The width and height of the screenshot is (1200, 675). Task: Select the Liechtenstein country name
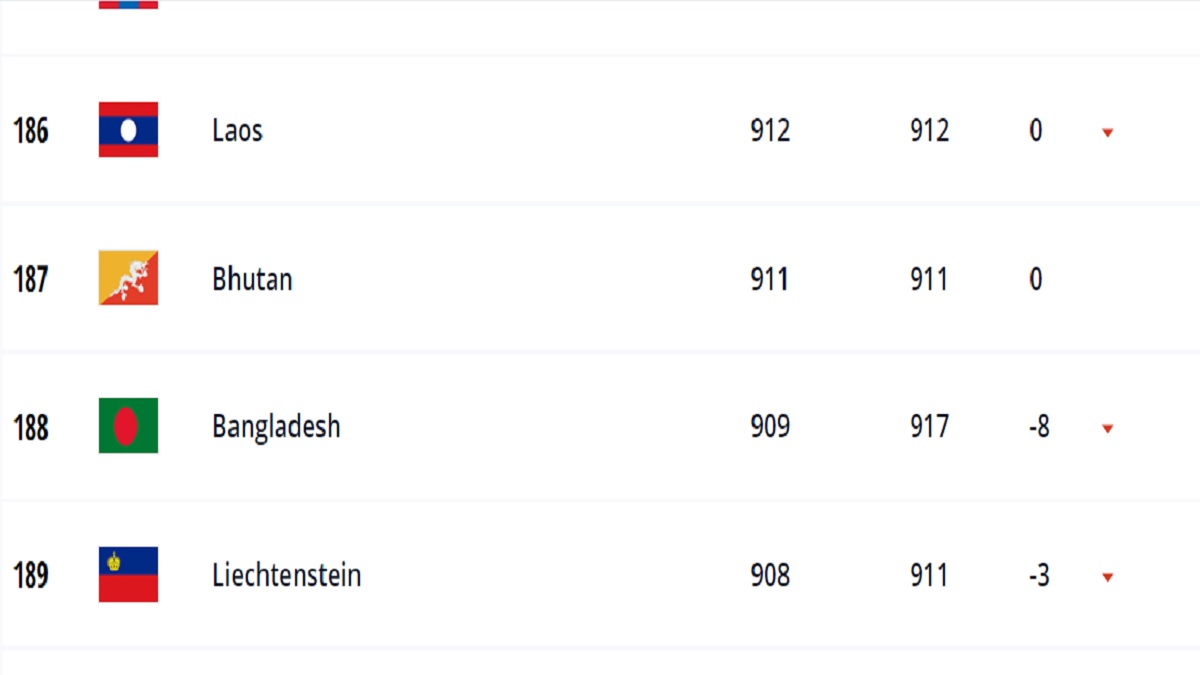(286, 575)
